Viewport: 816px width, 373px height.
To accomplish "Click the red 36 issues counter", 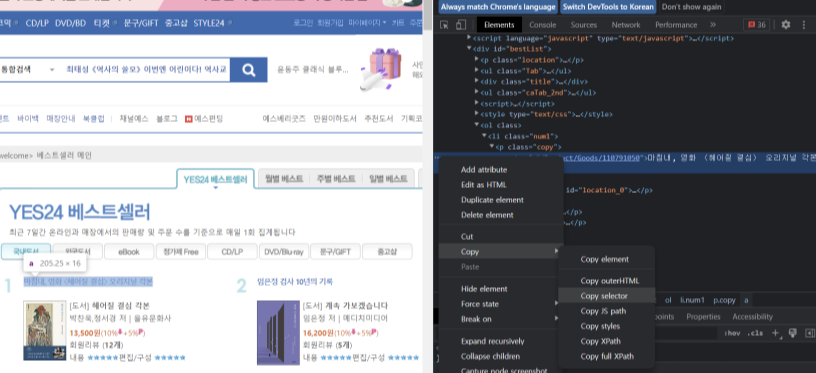I will tap(757, 24).
